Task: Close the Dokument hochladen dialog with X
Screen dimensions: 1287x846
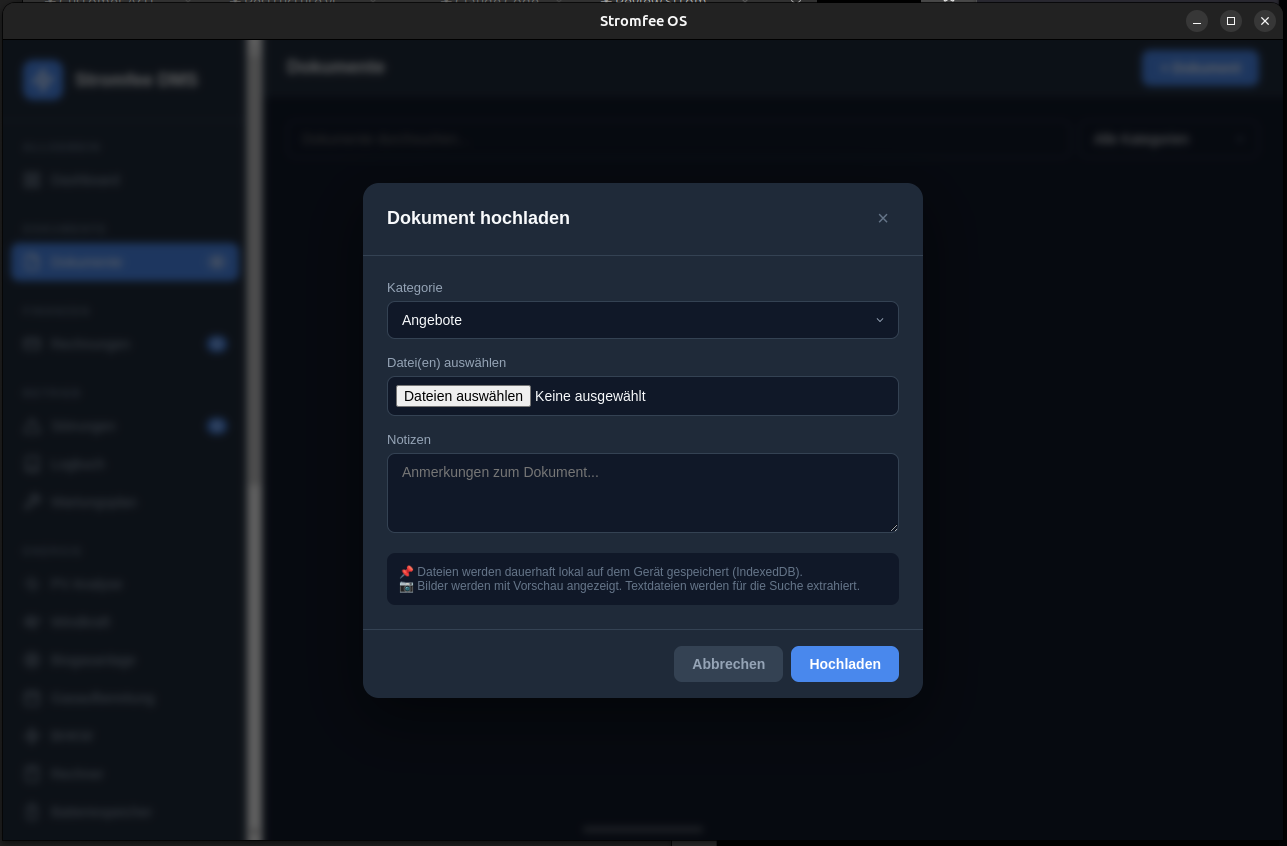Action: point(882,218)
